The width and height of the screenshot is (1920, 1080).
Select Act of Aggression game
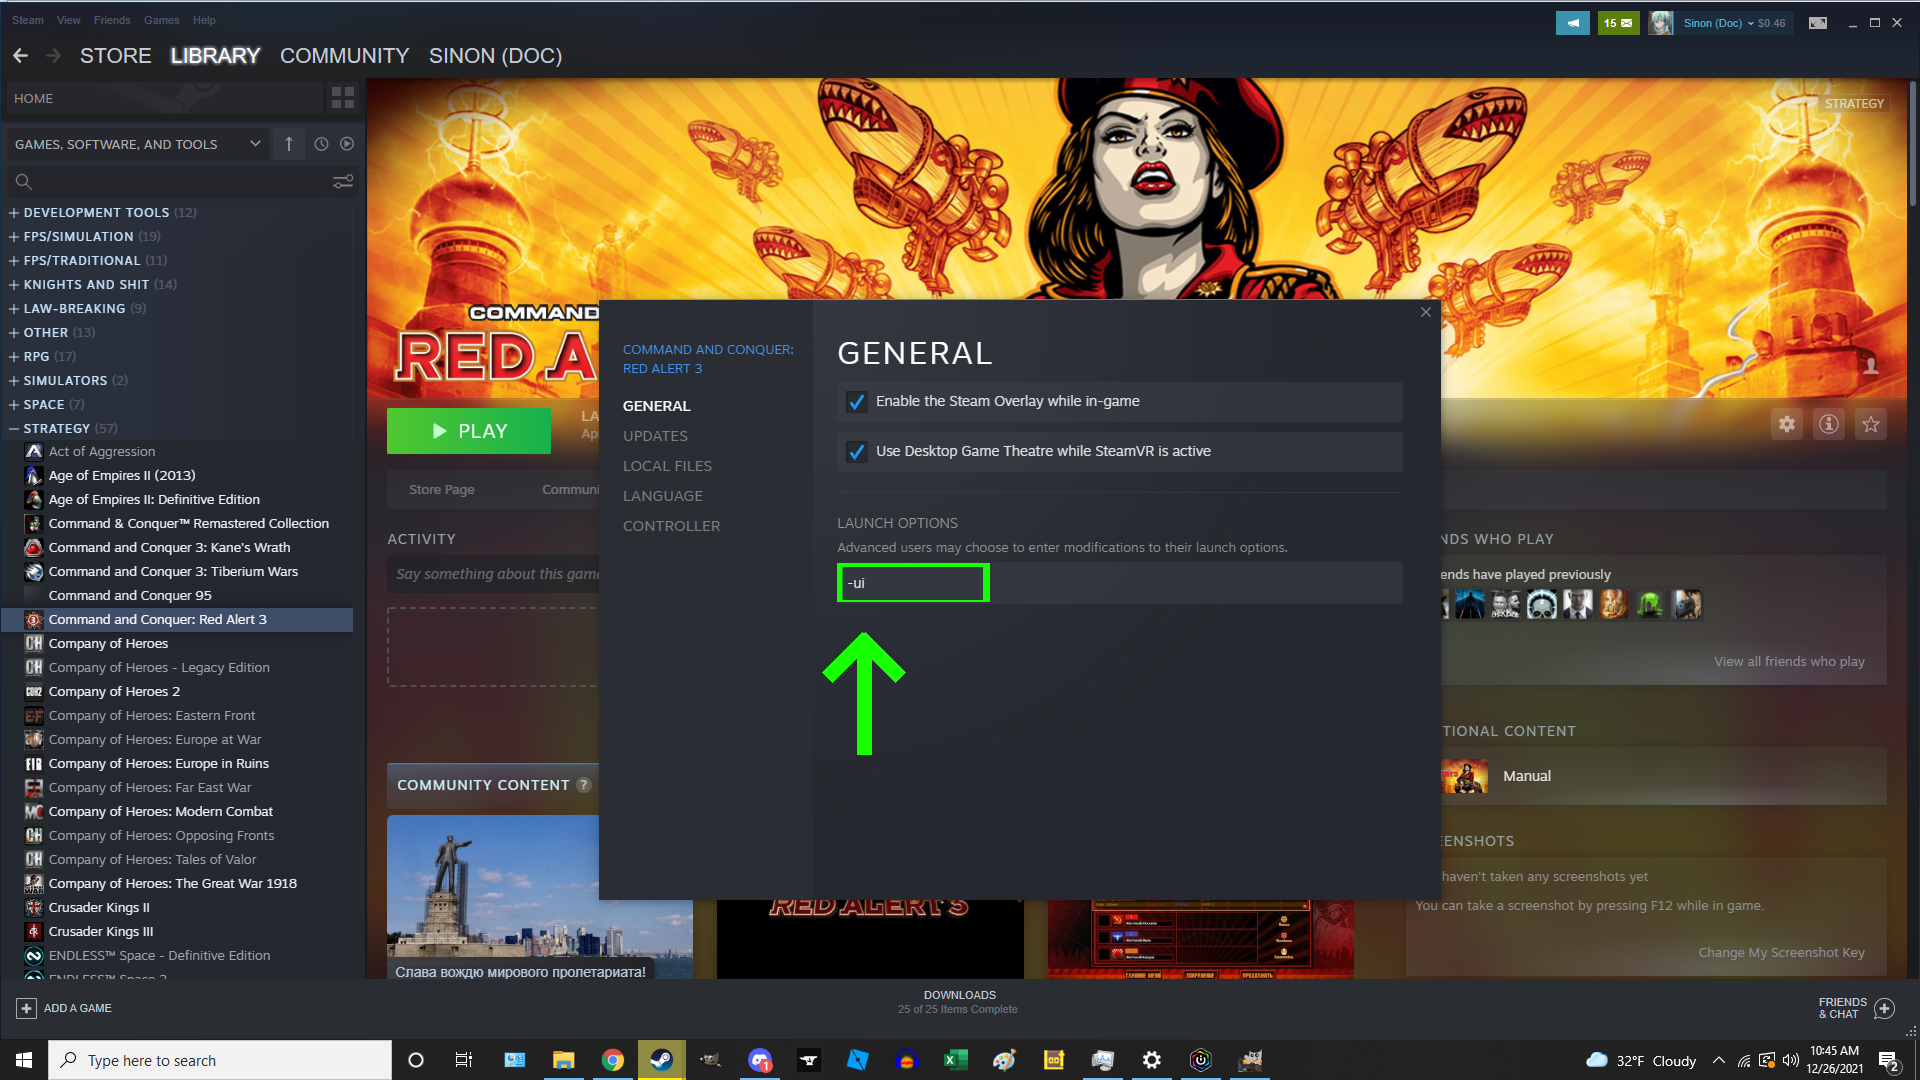coord(102,452)
